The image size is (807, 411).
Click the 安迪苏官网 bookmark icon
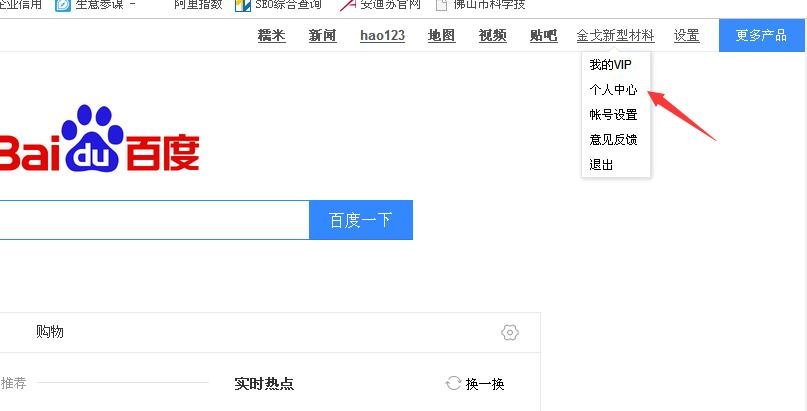coord(348,5)
